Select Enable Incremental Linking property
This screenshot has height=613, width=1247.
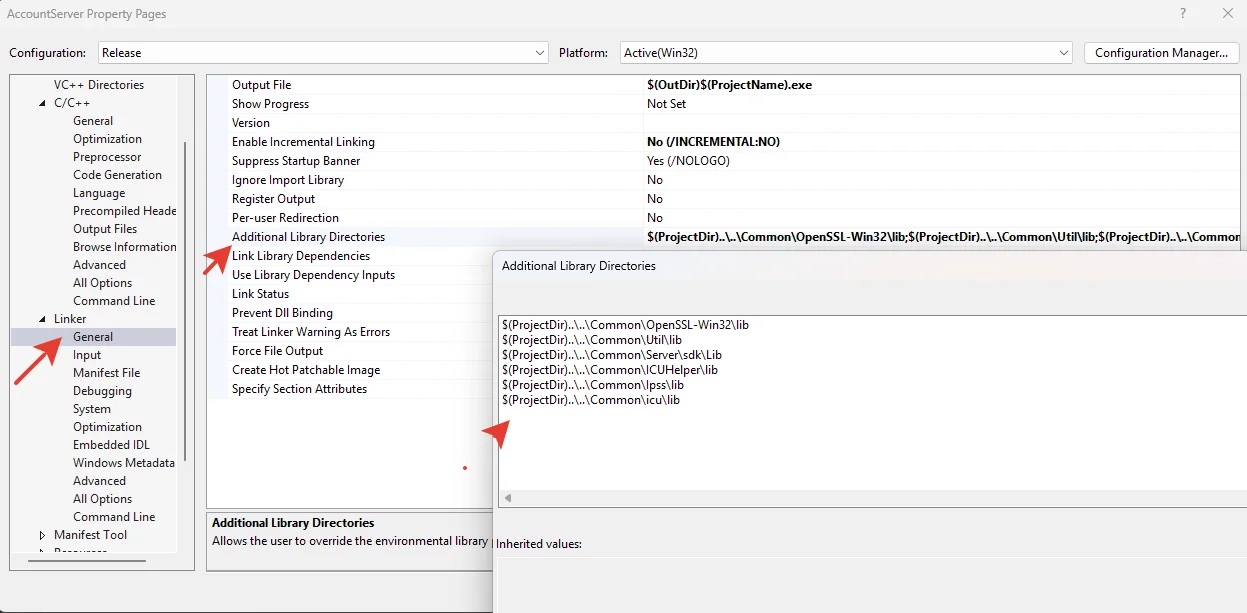(303, 142)
